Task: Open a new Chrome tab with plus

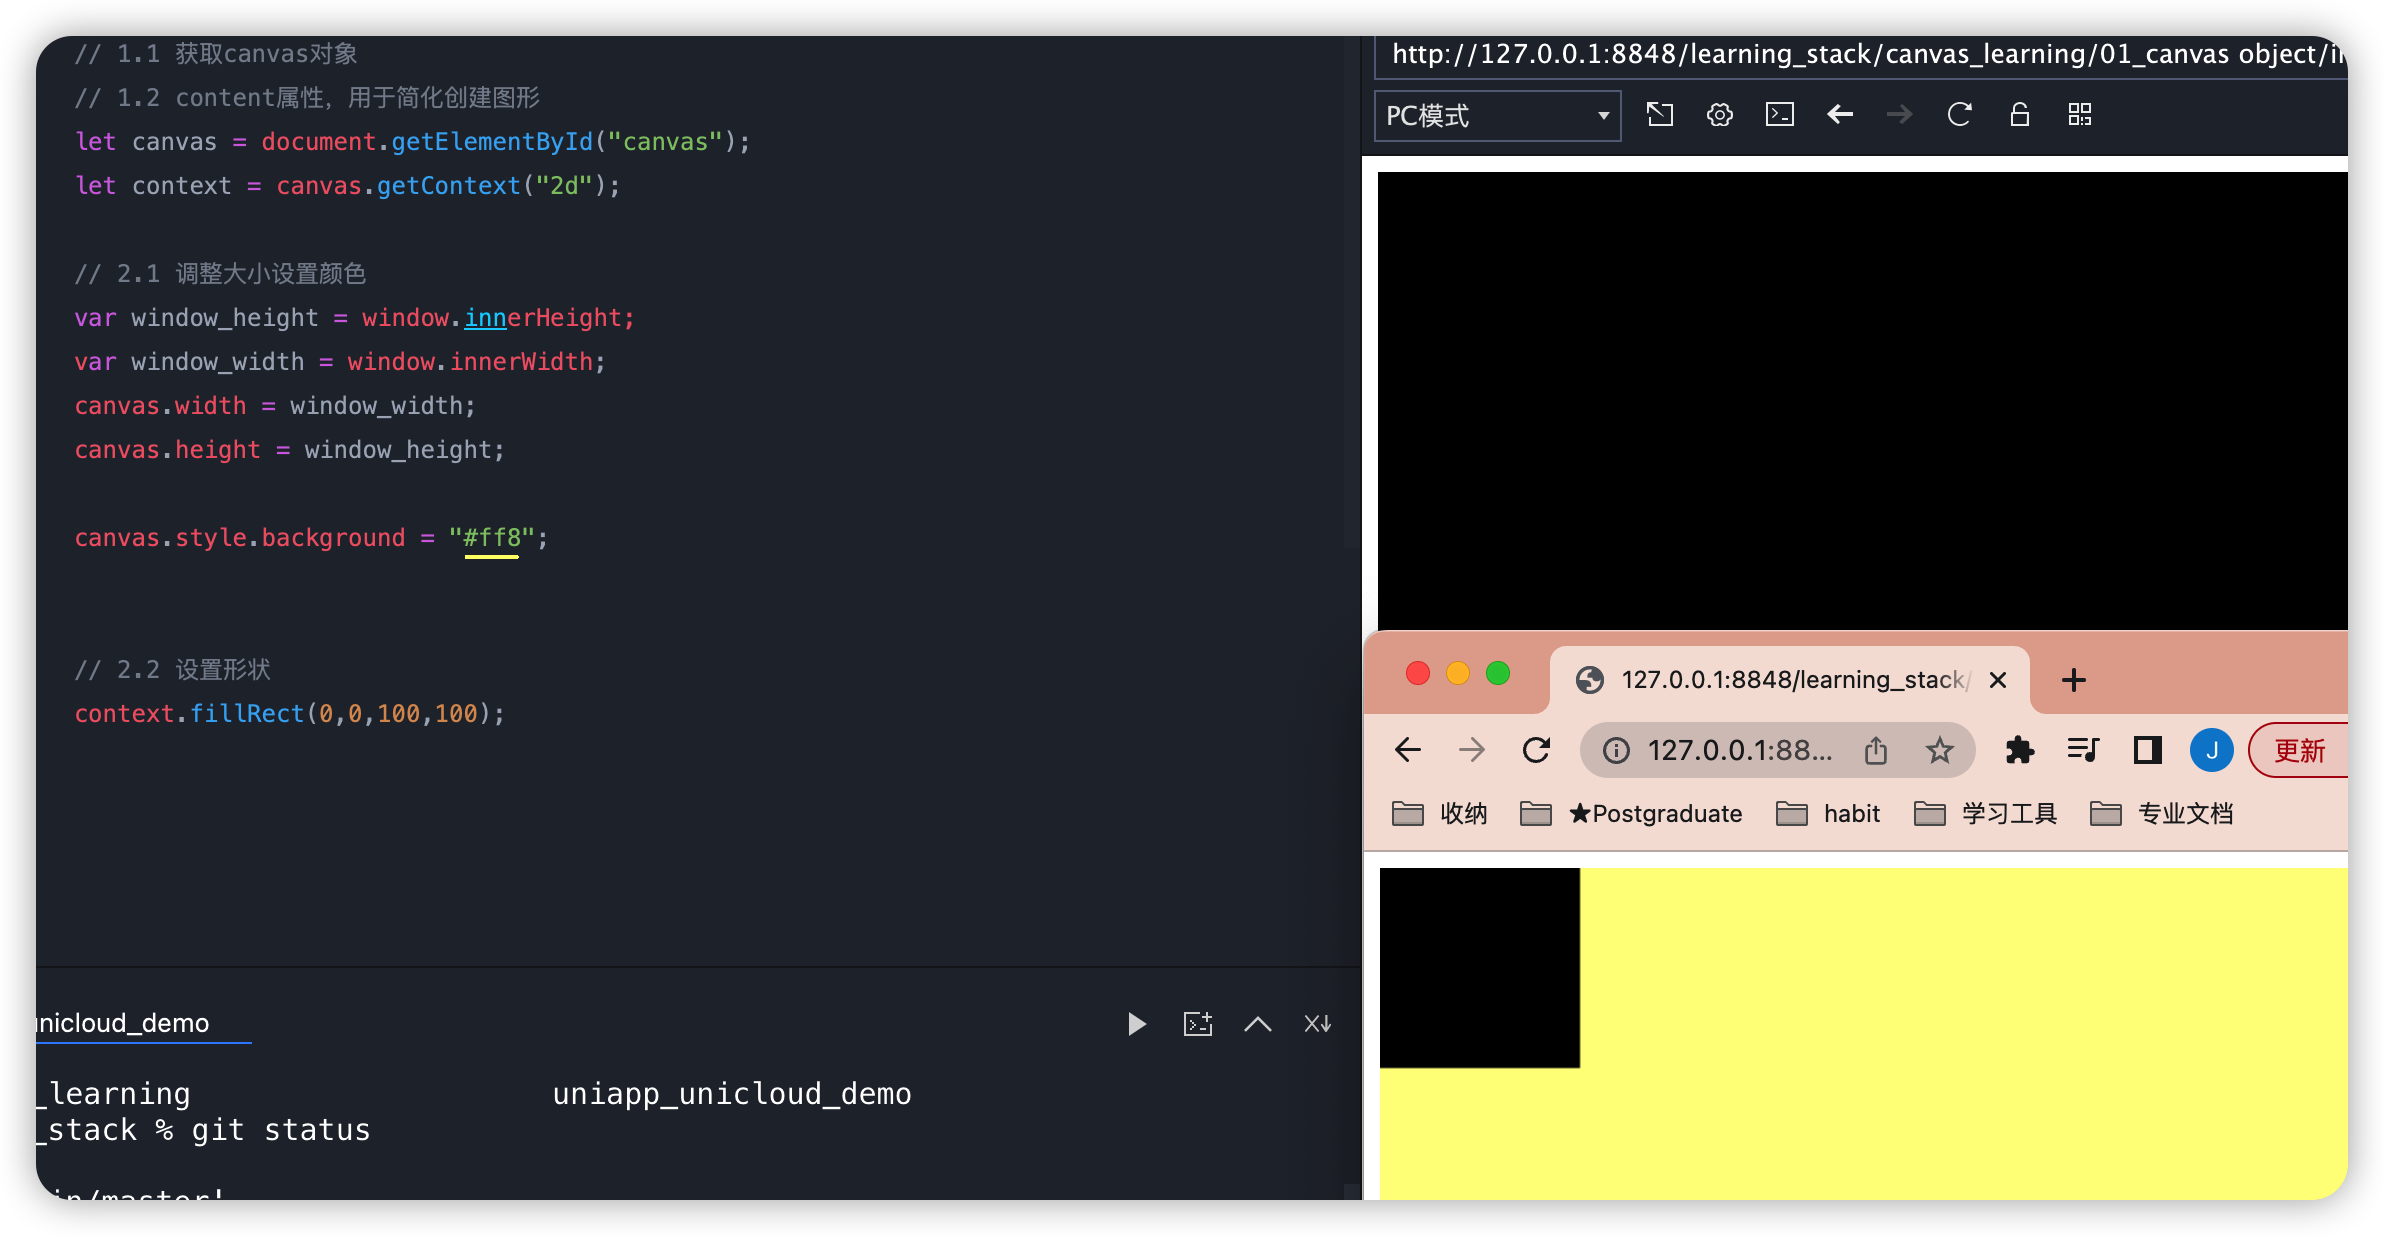Action: [2074, 680]
